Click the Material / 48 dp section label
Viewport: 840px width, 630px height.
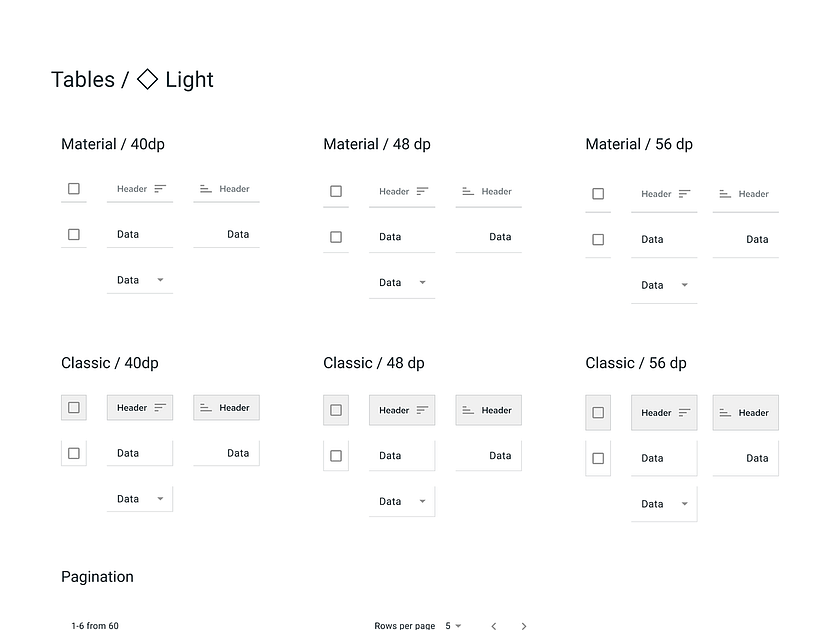[377, 143]
